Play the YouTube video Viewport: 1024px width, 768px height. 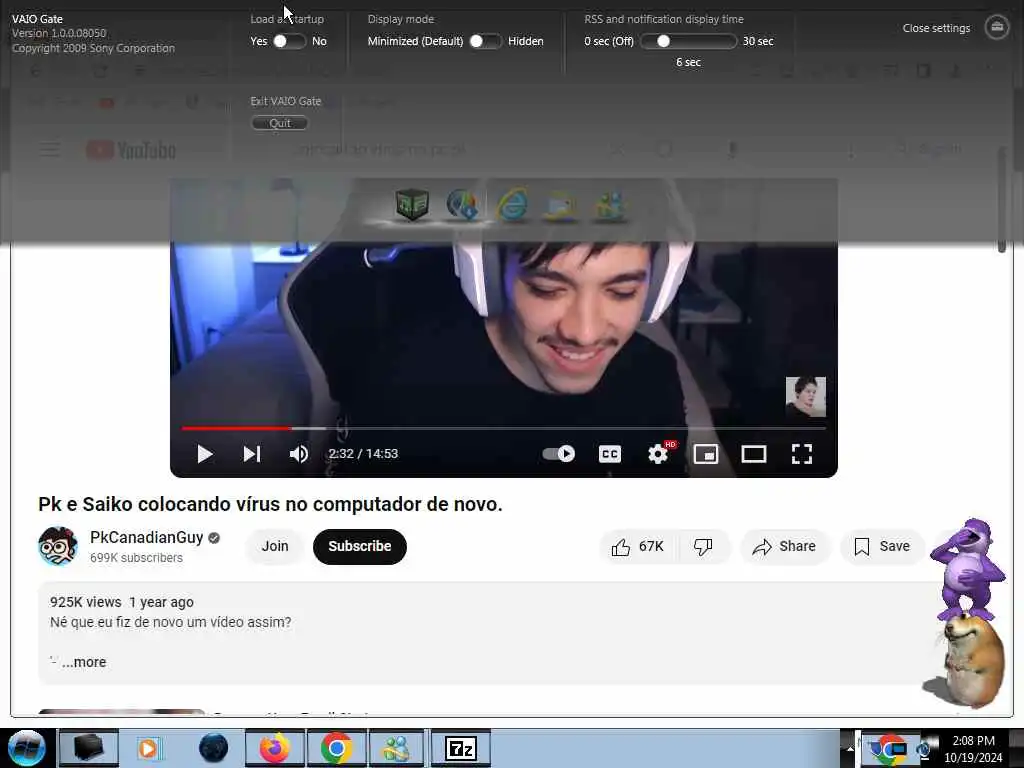click(204, 454)
